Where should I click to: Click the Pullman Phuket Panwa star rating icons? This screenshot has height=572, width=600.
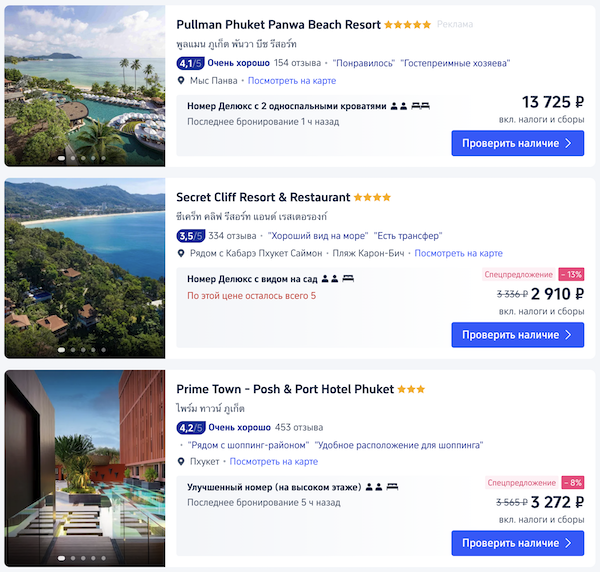(x=407, y=25)
